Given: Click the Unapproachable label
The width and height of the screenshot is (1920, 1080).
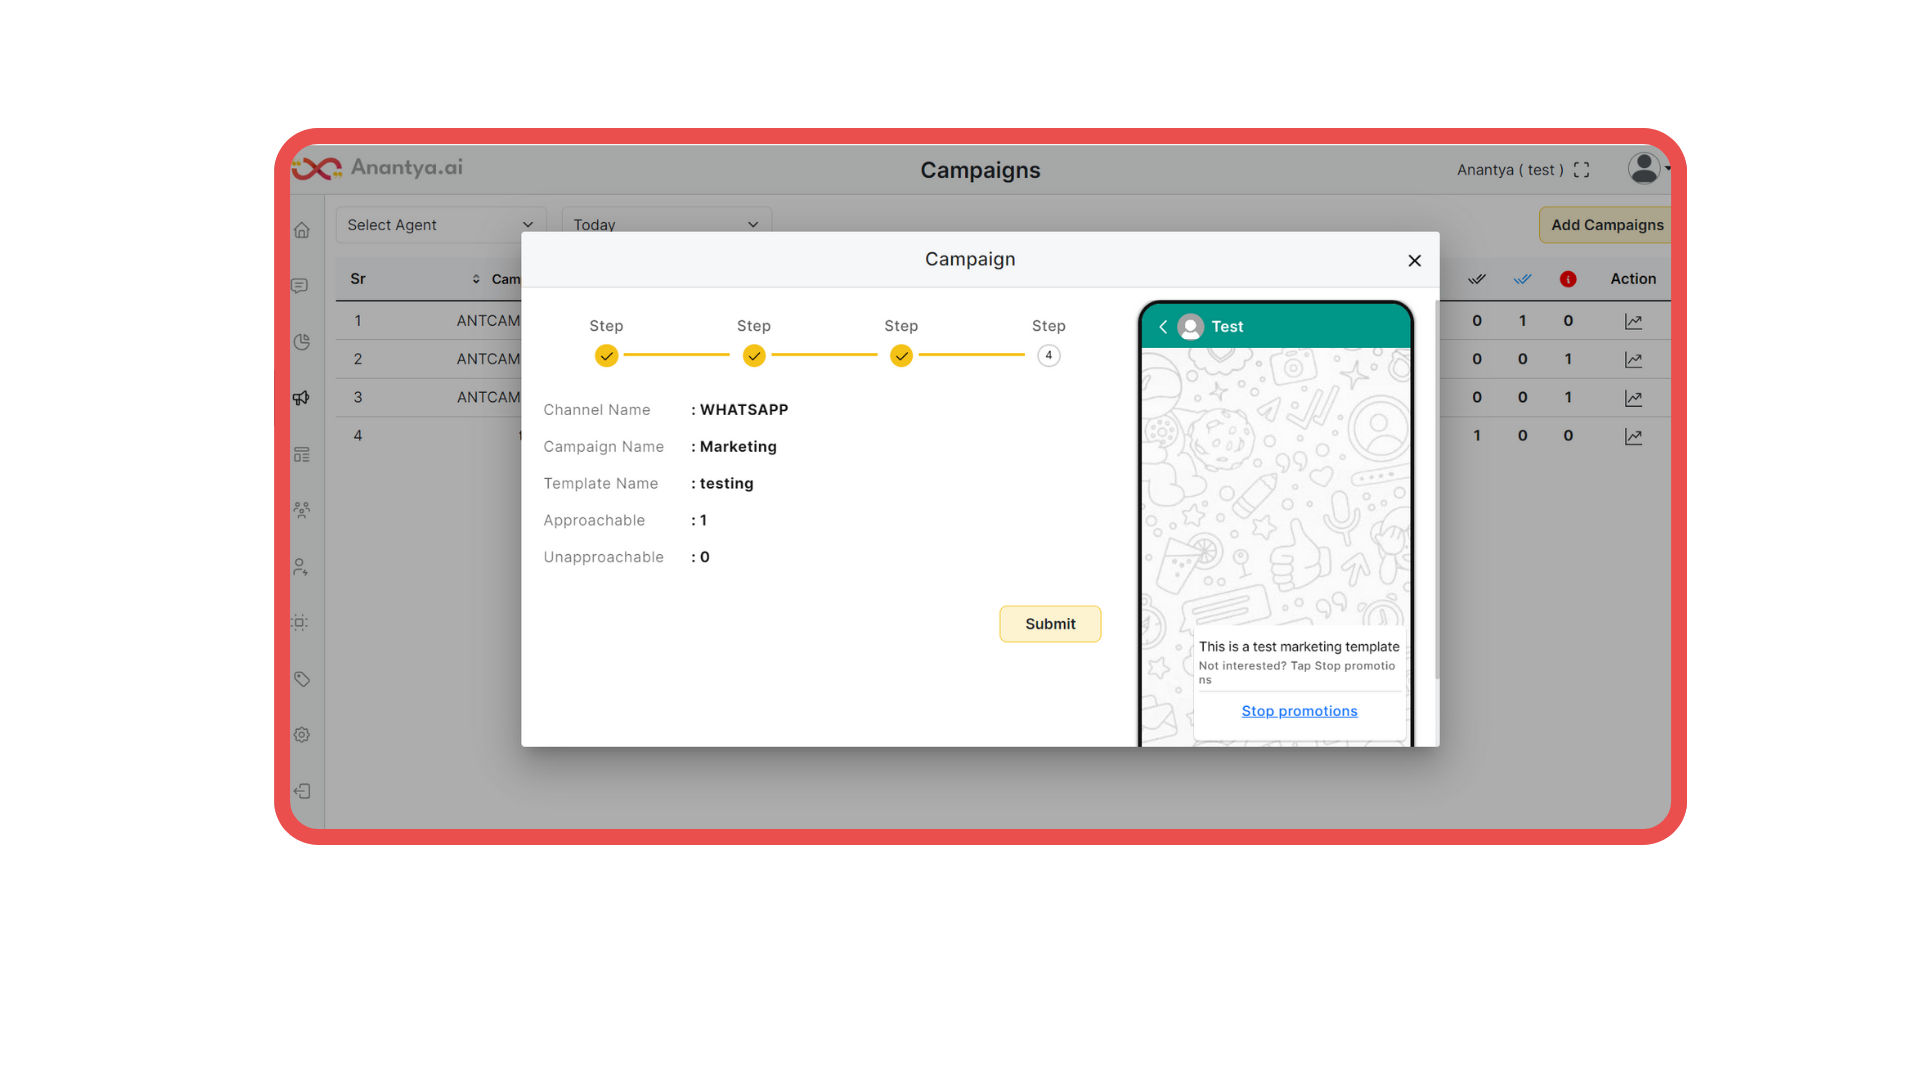Looking at the screenshot, I should click(x=603, y=557).
